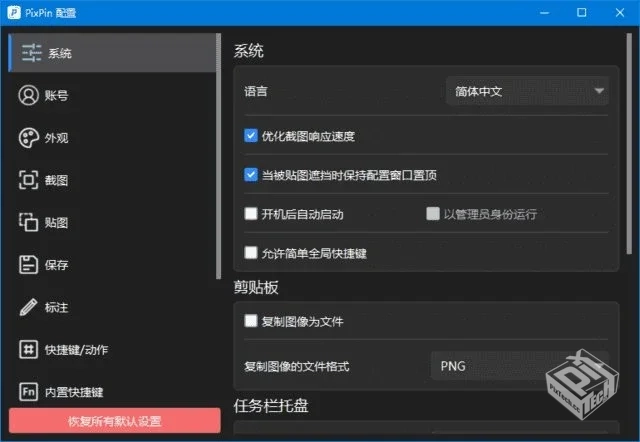The height and width of the screenshot is (442, 640).
Task: Select the 系统 settings category label
Action: pyautogui.click(x=60, y=53)
